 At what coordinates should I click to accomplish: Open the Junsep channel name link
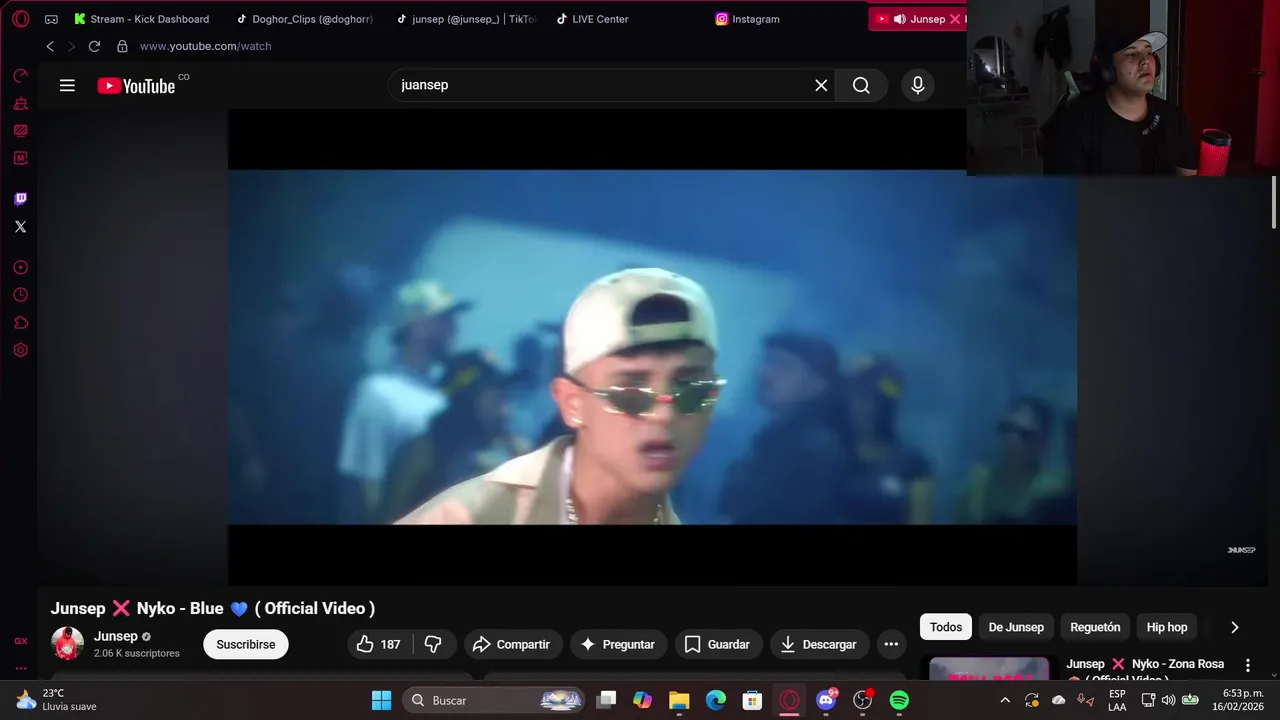point(116,636)
